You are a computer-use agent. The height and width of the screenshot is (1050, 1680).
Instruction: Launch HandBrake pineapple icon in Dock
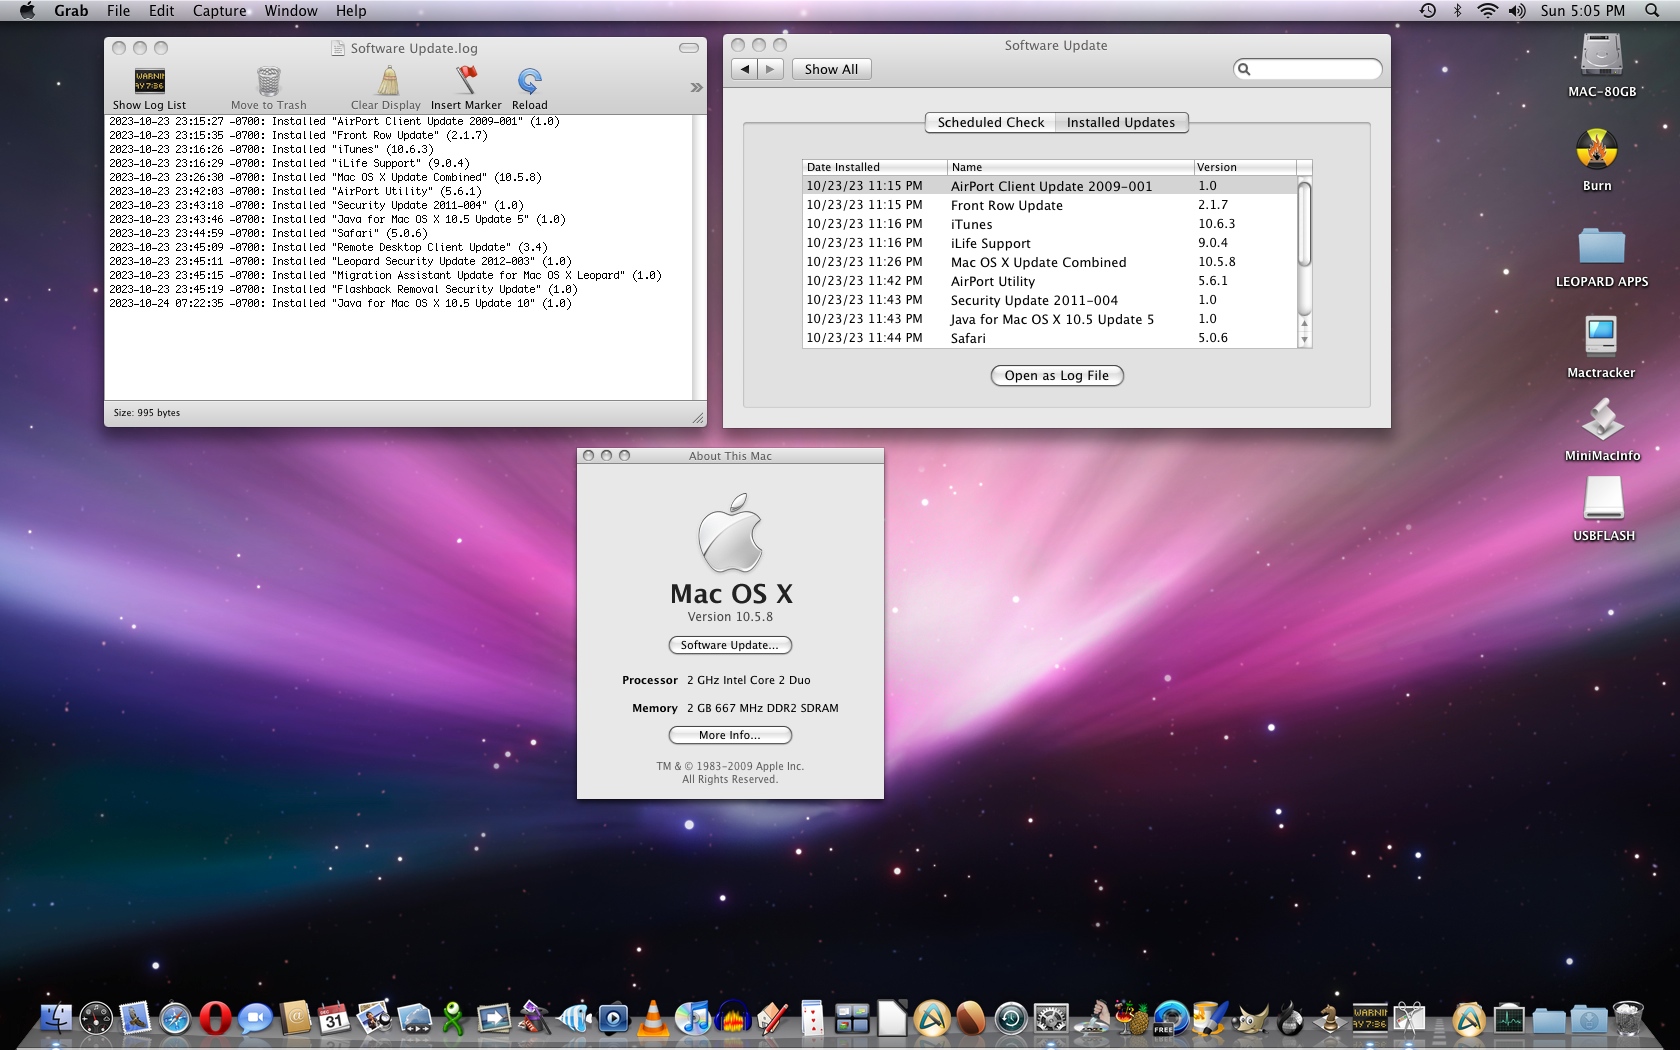pyautogui.click(x=1131, y=1018)
